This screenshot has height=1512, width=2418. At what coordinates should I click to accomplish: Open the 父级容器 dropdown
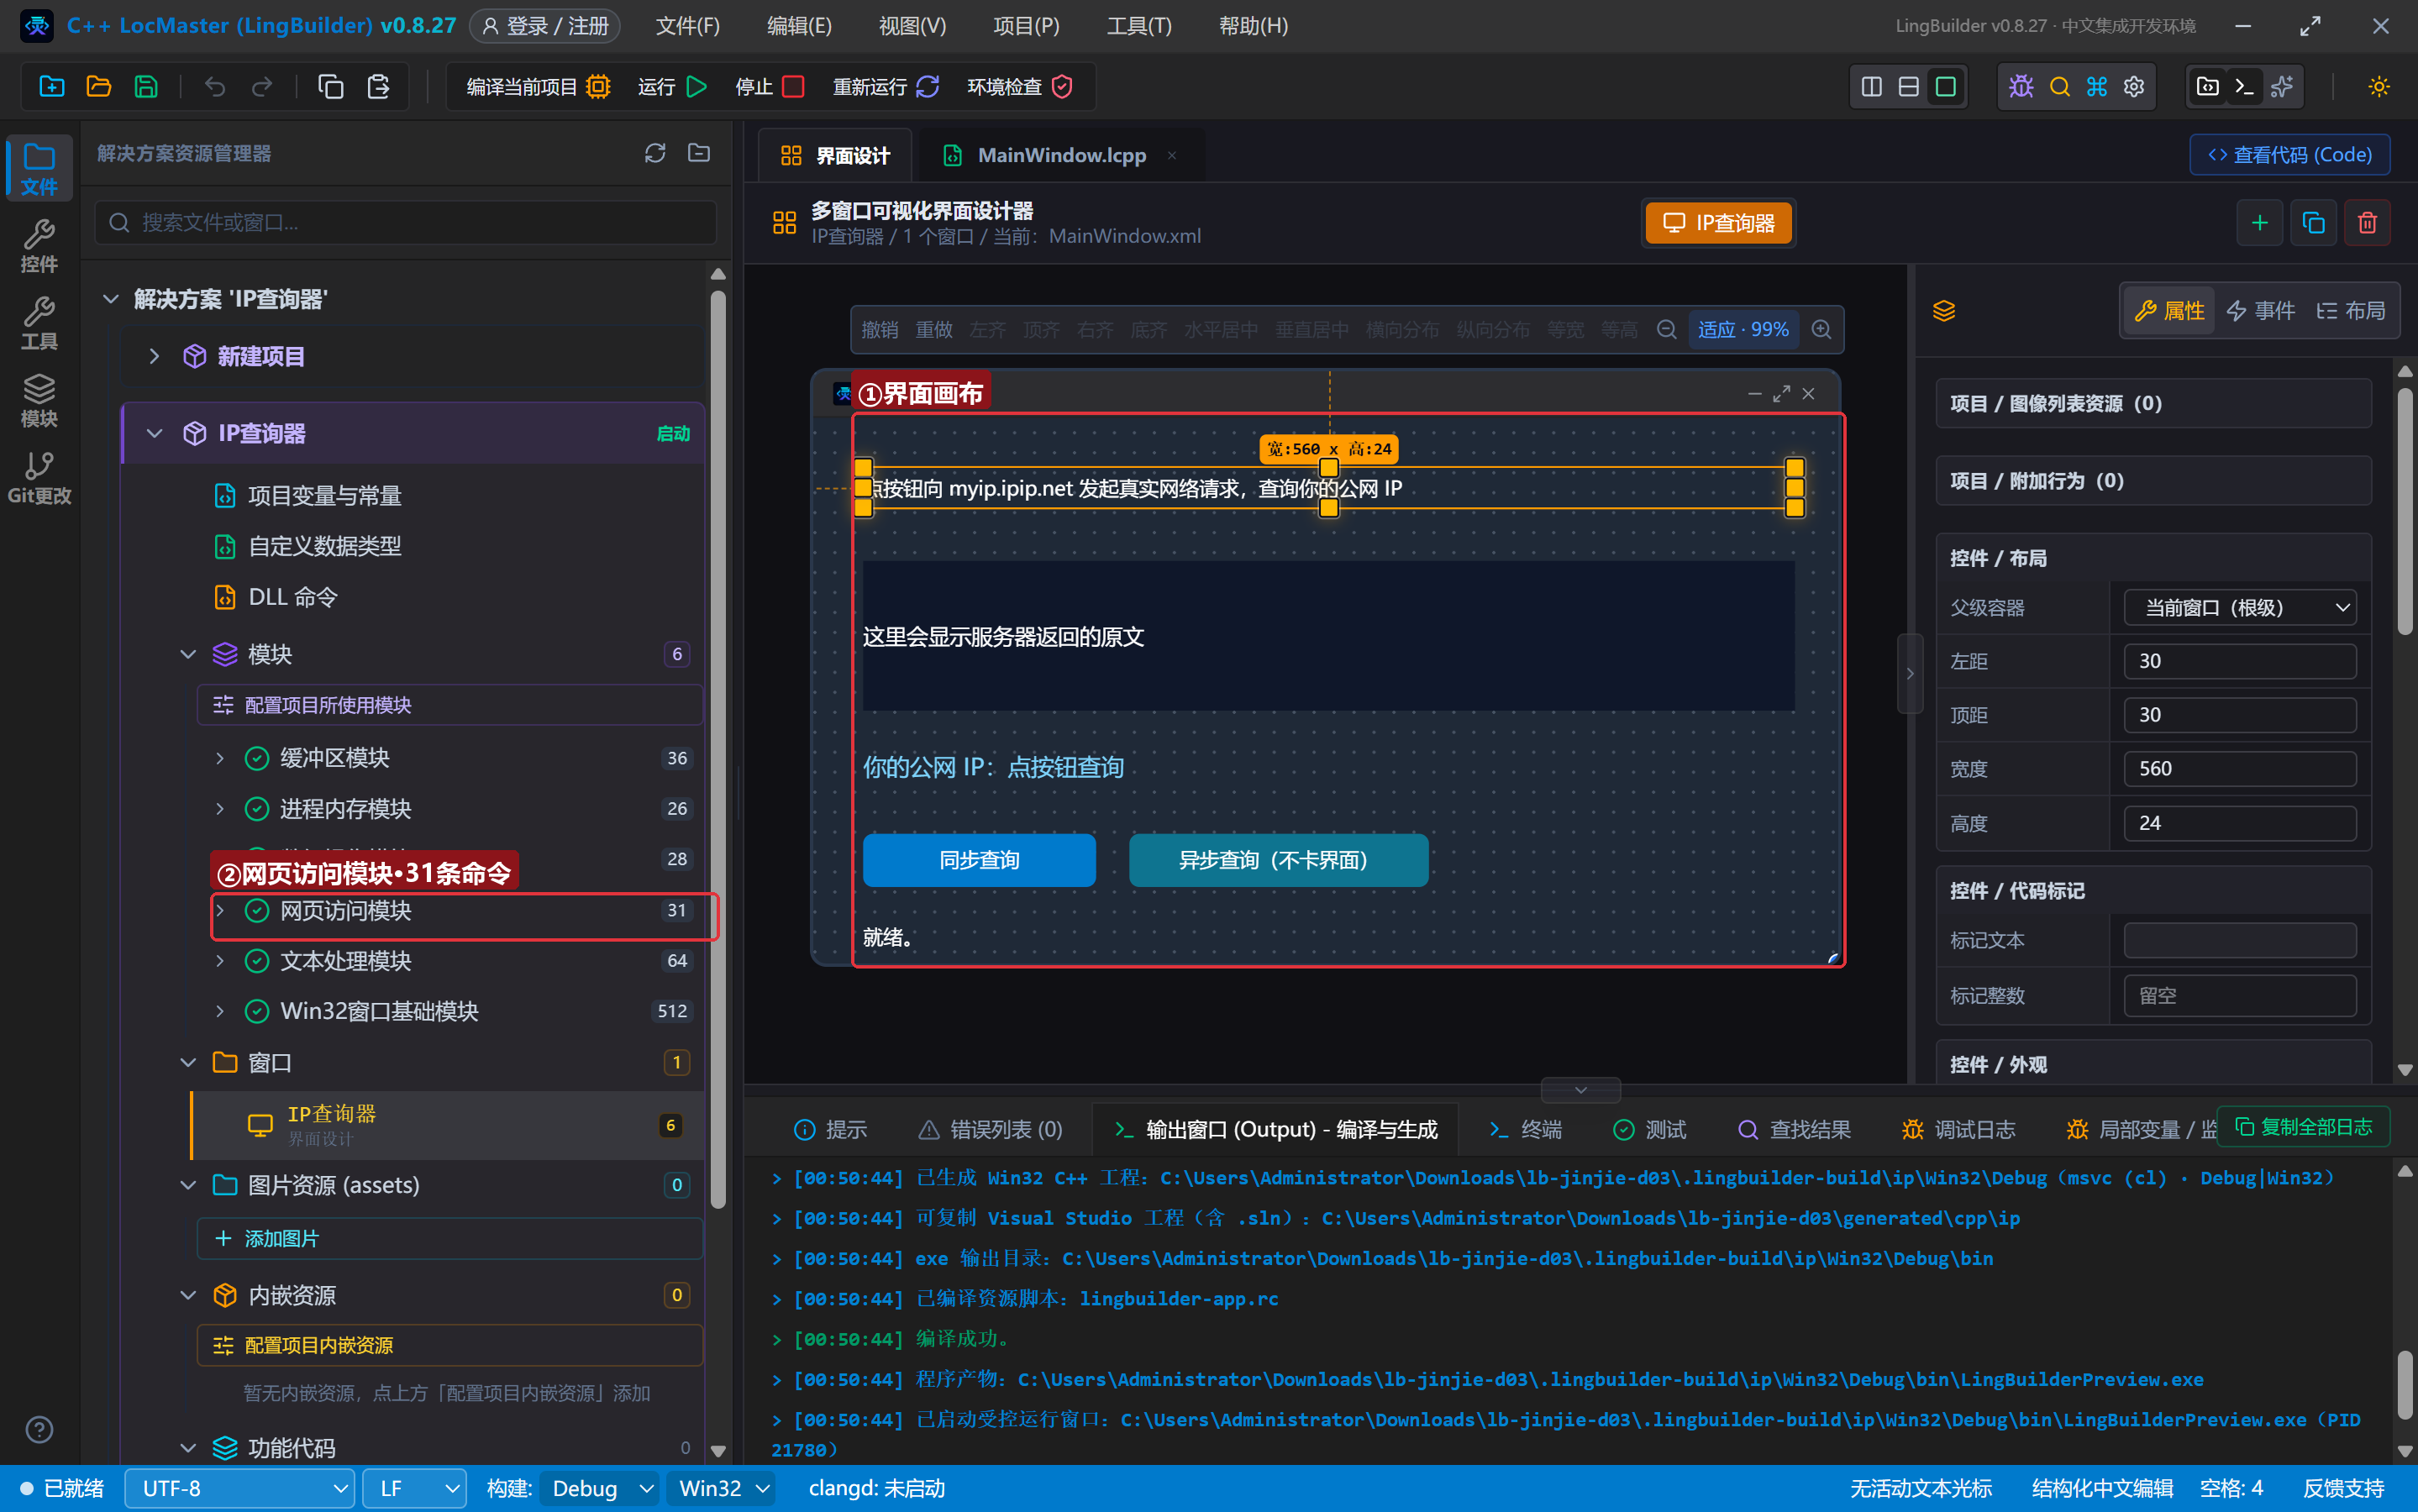tap(2240, 608)
